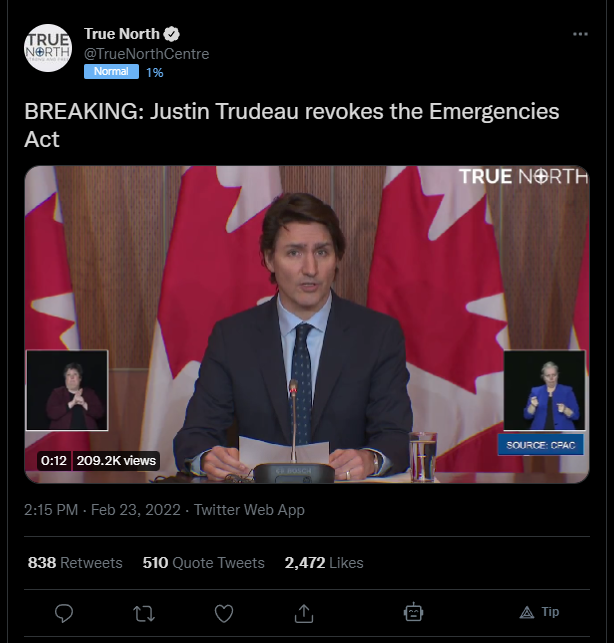
Task: Like the tweet with heart icon
Action: [224, 613]
